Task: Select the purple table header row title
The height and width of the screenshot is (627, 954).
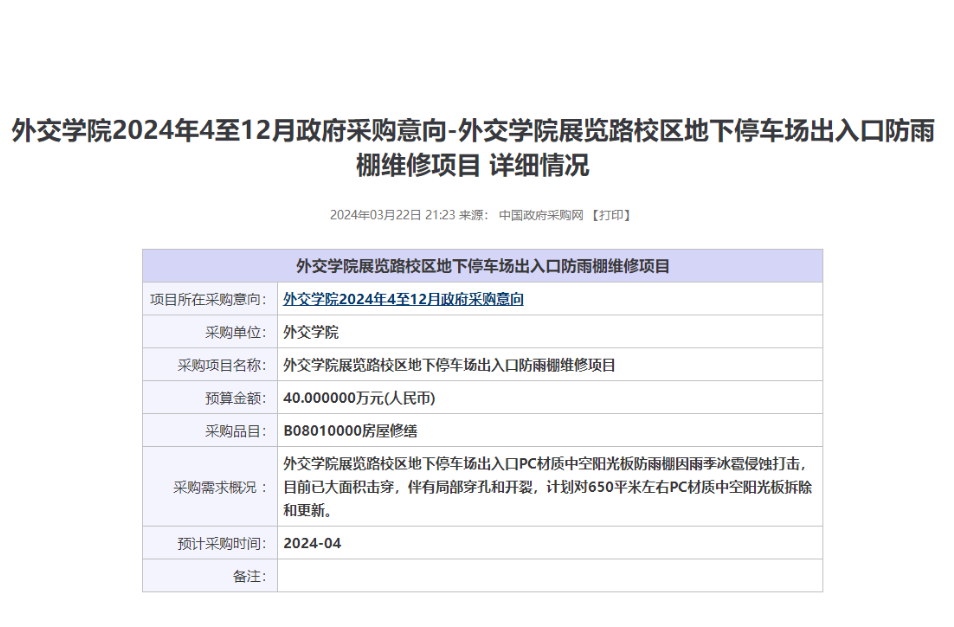Action: 482,266
